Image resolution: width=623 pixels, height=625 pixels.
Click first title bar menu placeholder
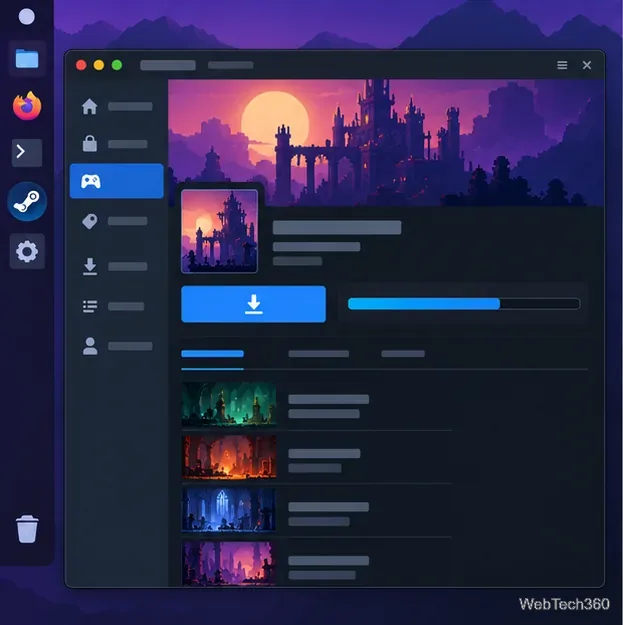[x=168, y=65]
